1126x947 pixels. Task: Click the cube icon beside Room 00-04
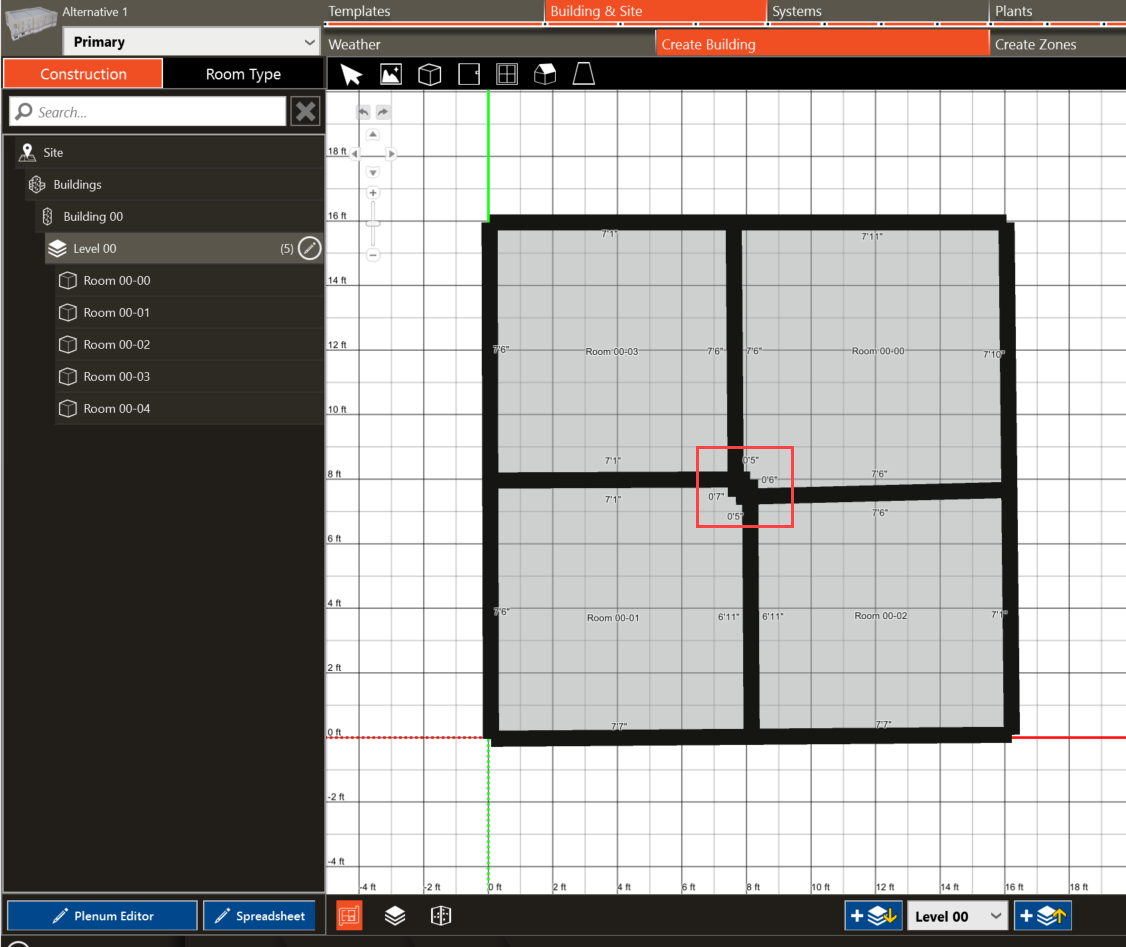pyautogui.click(x=68, y=409)
